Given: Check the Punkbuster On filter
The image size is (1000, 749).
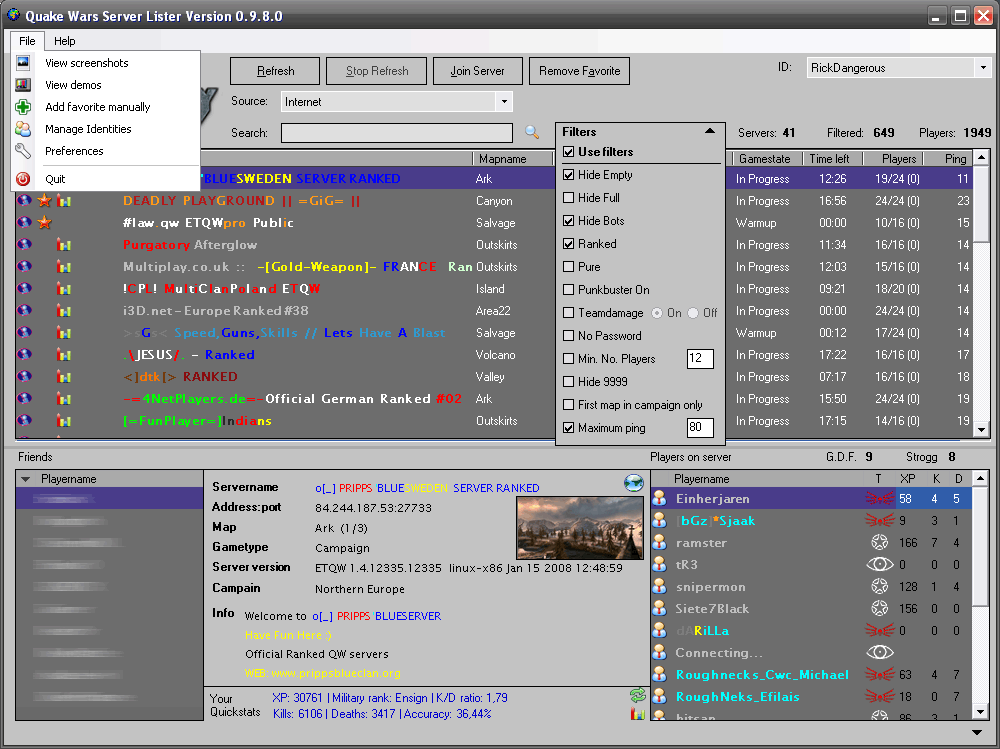Looking at the screenshot, I should click(568, 290).
